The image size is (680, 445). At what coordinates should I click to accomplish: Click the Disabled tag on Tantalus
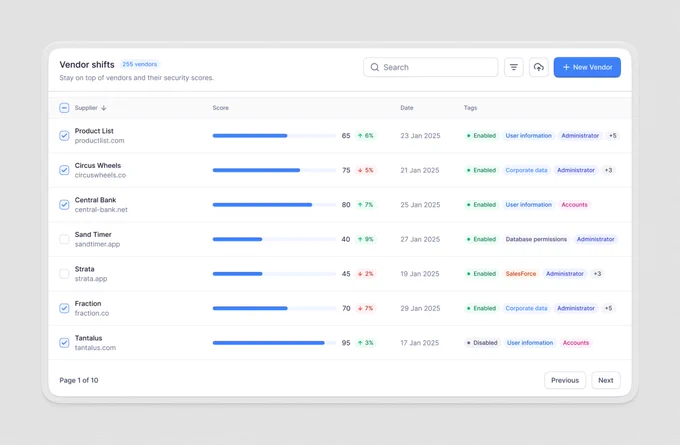tap(482, 343)
